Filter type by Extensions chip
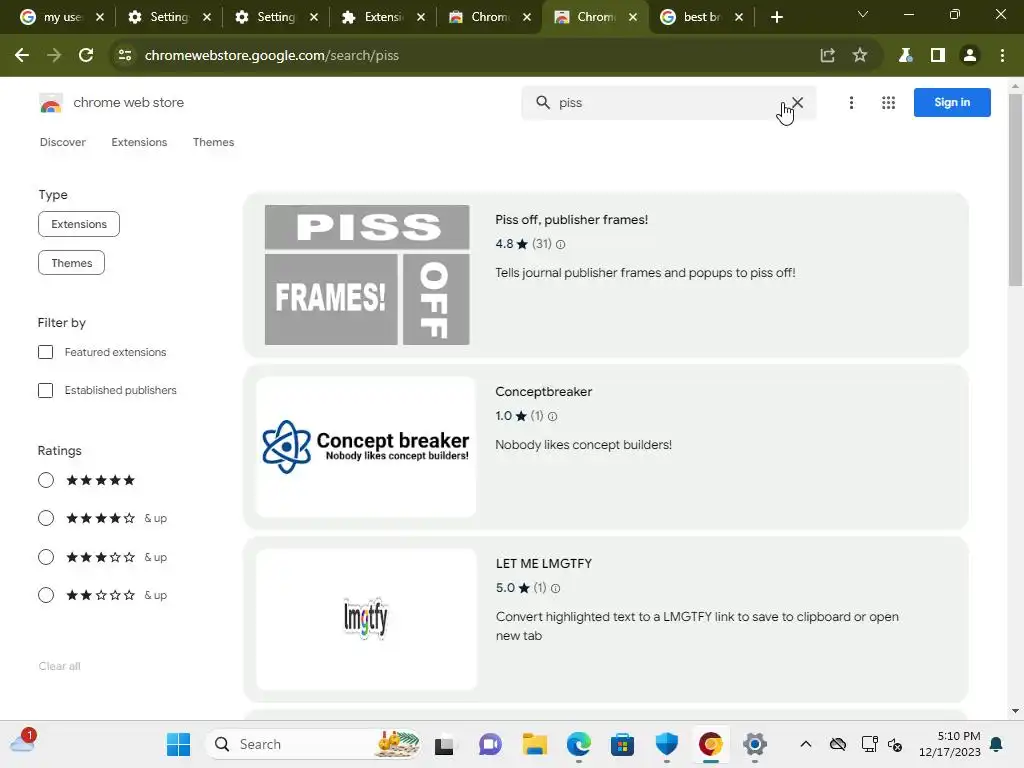The width and height of the screenshot is (1024, 768). pyautogui.click(x=79, y=224)
